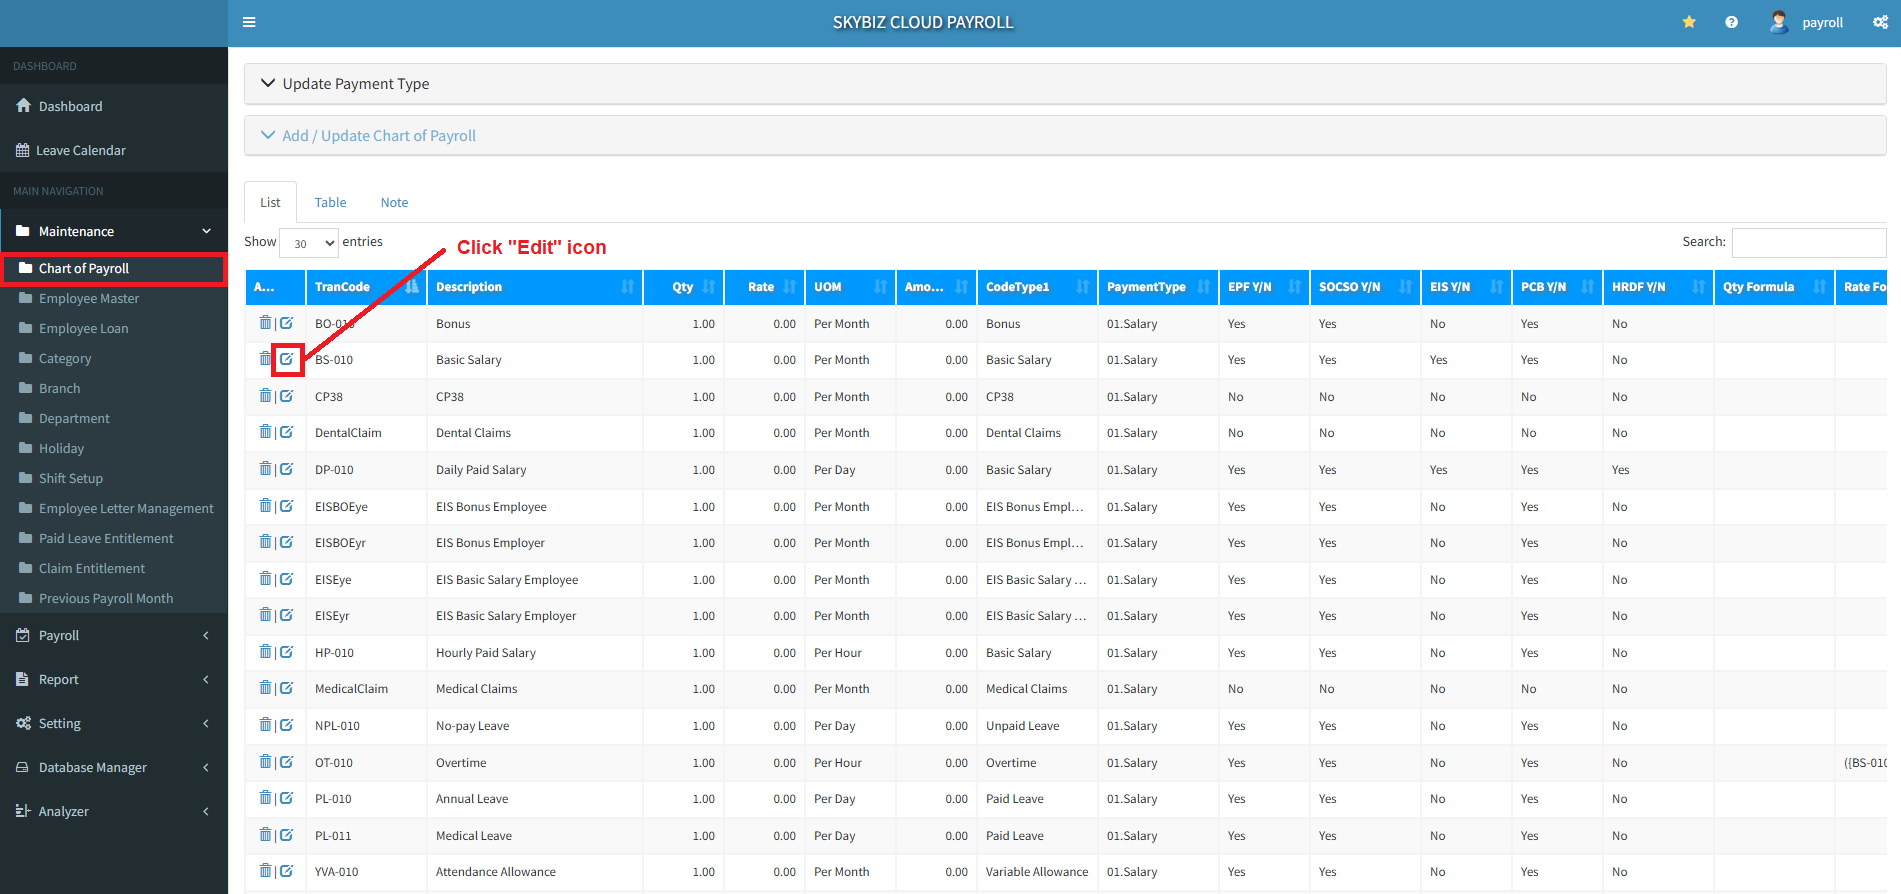Screen dimensions: 1901x894
Task: Switch to the Table tab
Action: click(x=330, y=202)
